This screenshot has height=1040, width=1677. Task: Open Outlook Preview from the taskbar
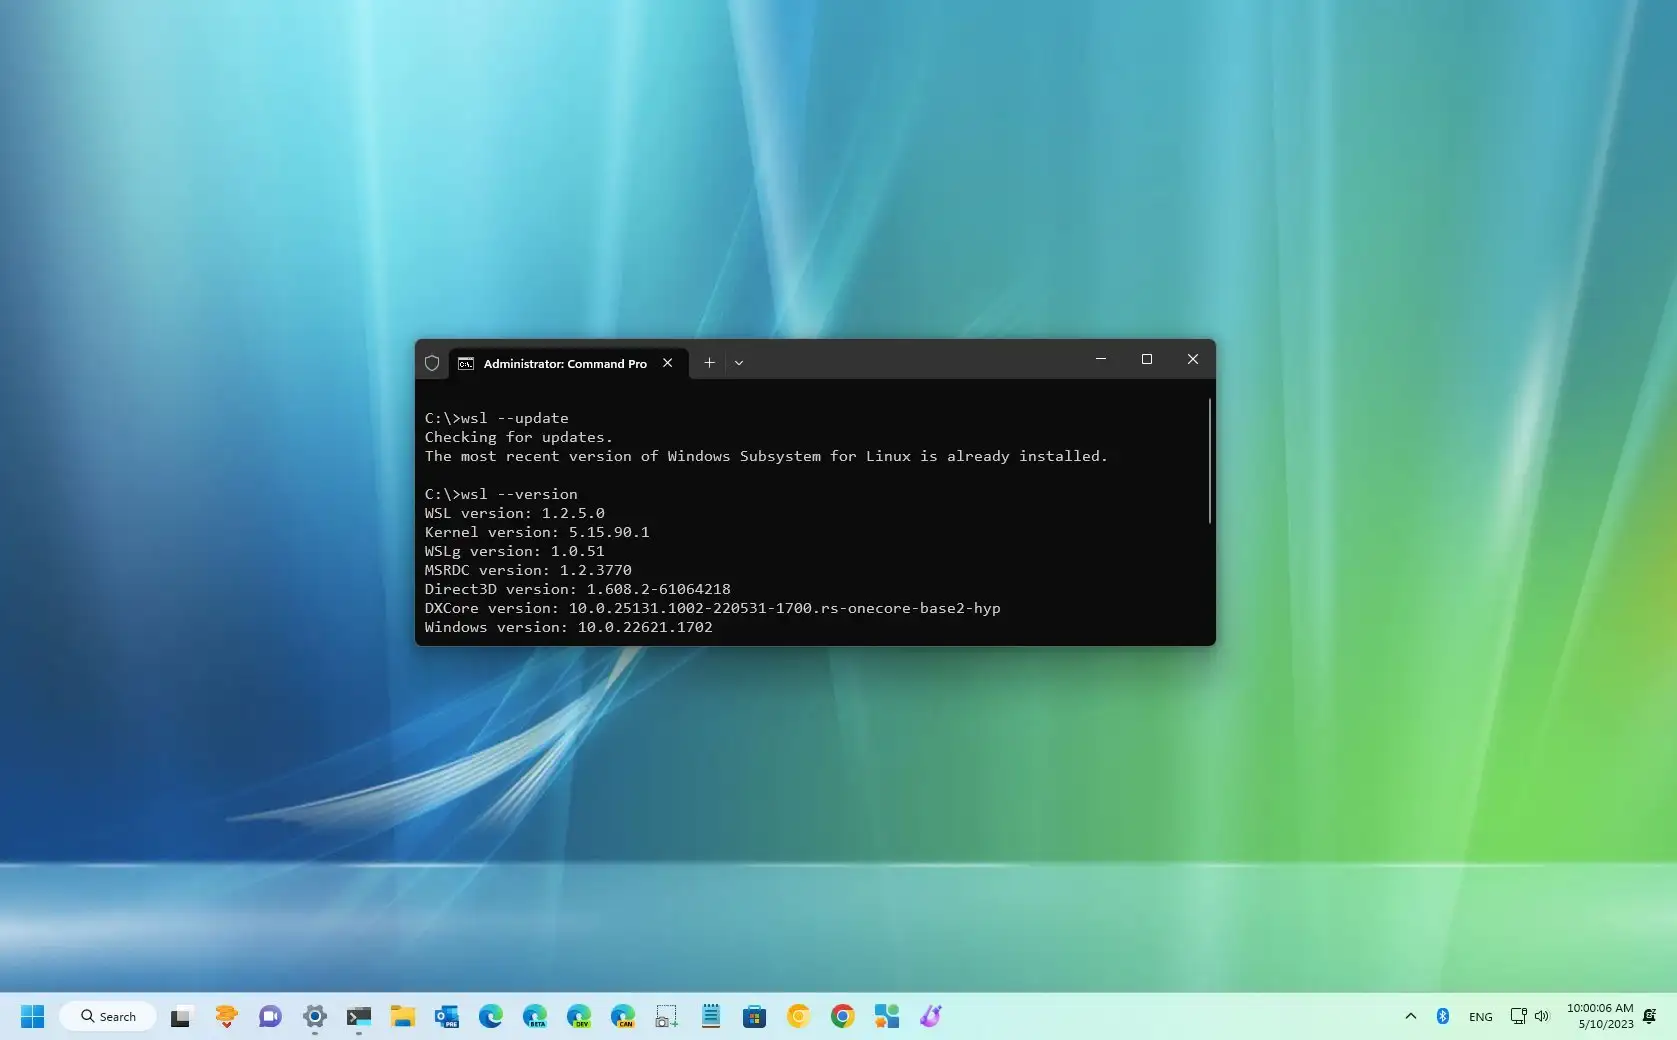point(447,1016)
